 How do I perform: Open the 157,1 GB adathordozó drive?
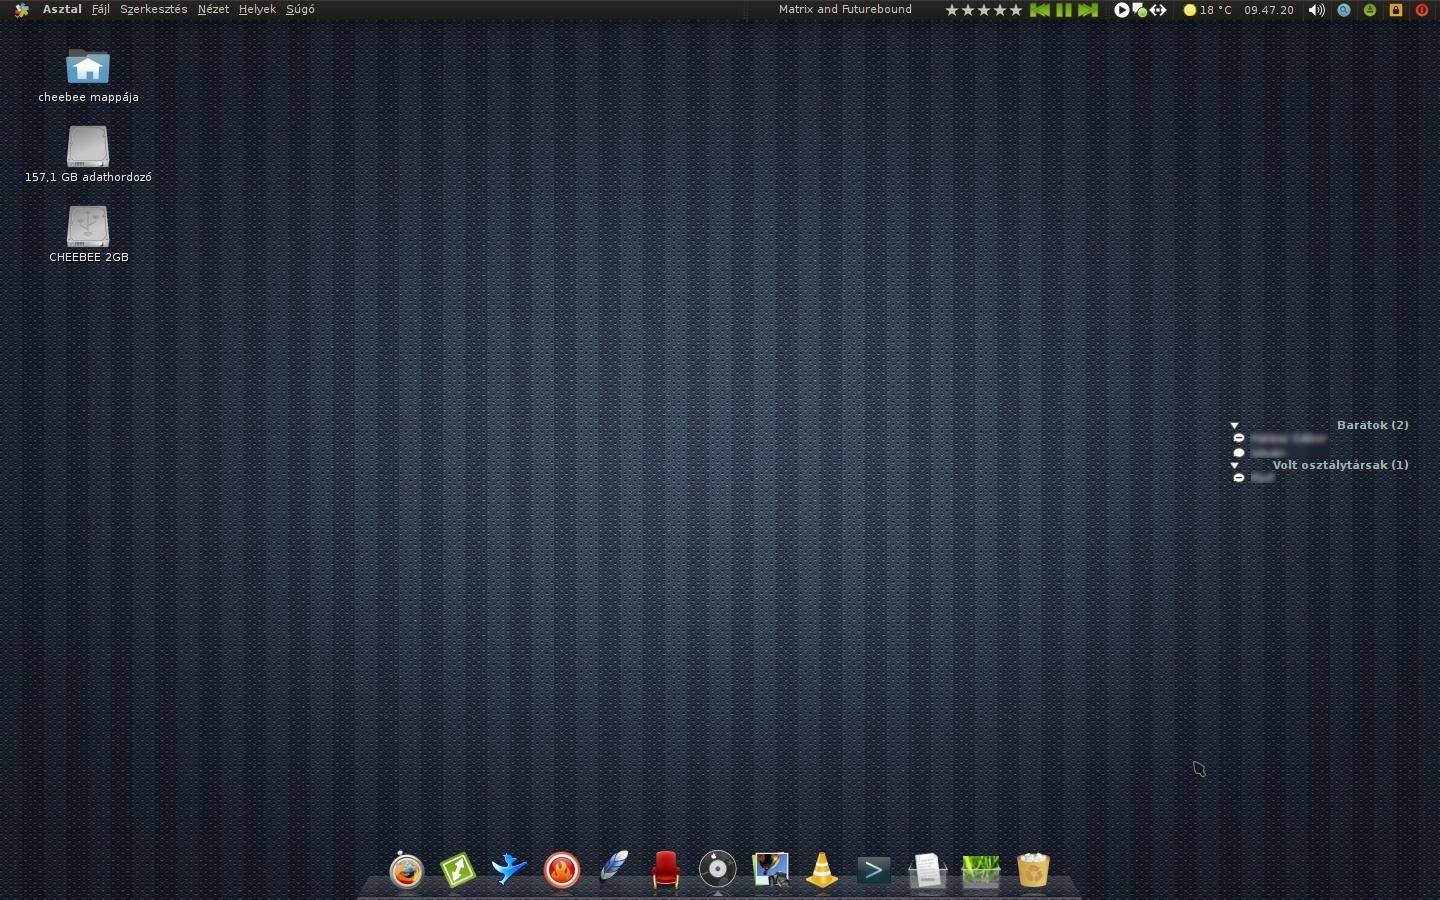point(88,155)
